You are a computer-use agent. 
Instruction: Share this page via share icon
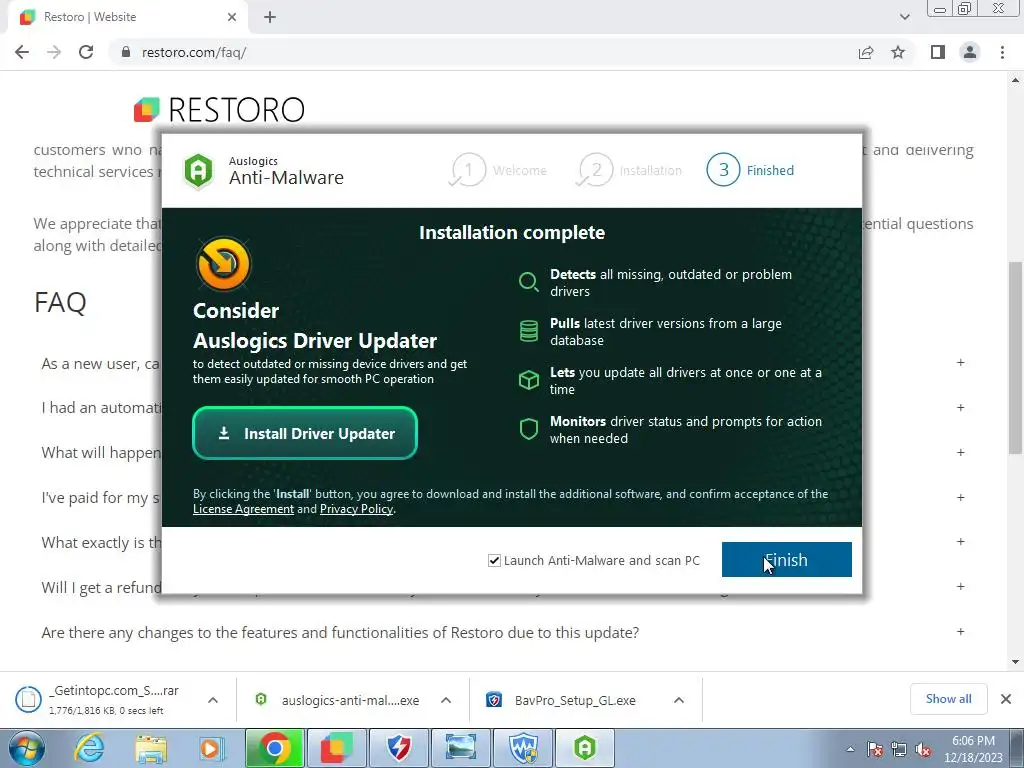[866, 52]
